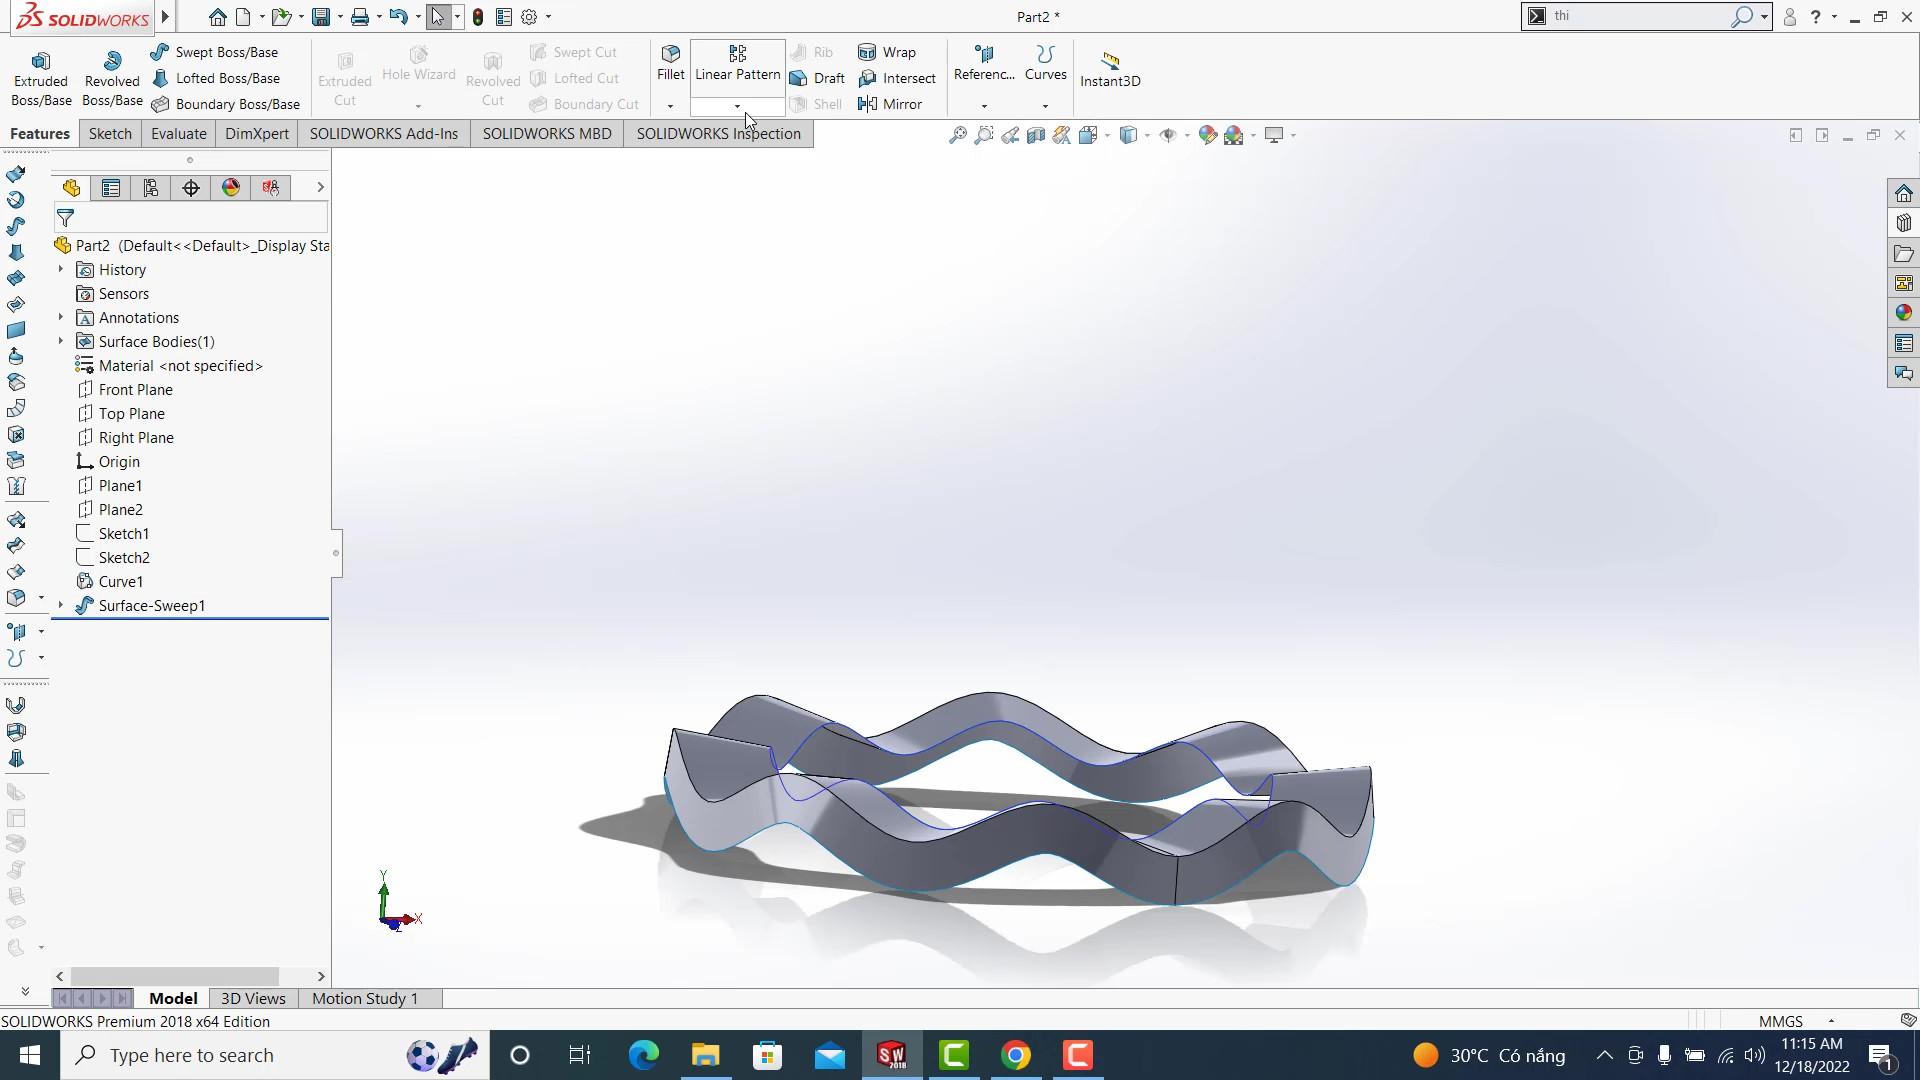Open the ConfigurationManager tab icon
This screenshot has height=1080, width=1920.
pos(151,188)
